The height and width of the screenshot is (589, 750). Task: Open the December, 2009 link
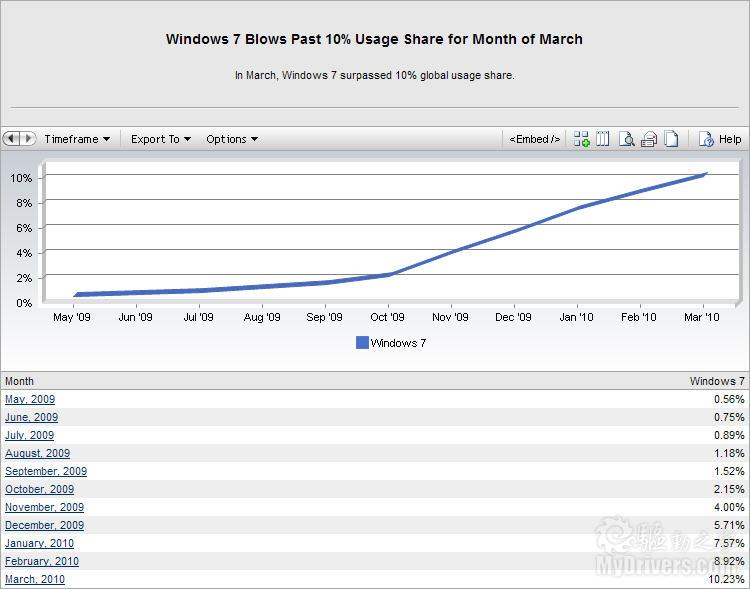click(x=44, y=525)
